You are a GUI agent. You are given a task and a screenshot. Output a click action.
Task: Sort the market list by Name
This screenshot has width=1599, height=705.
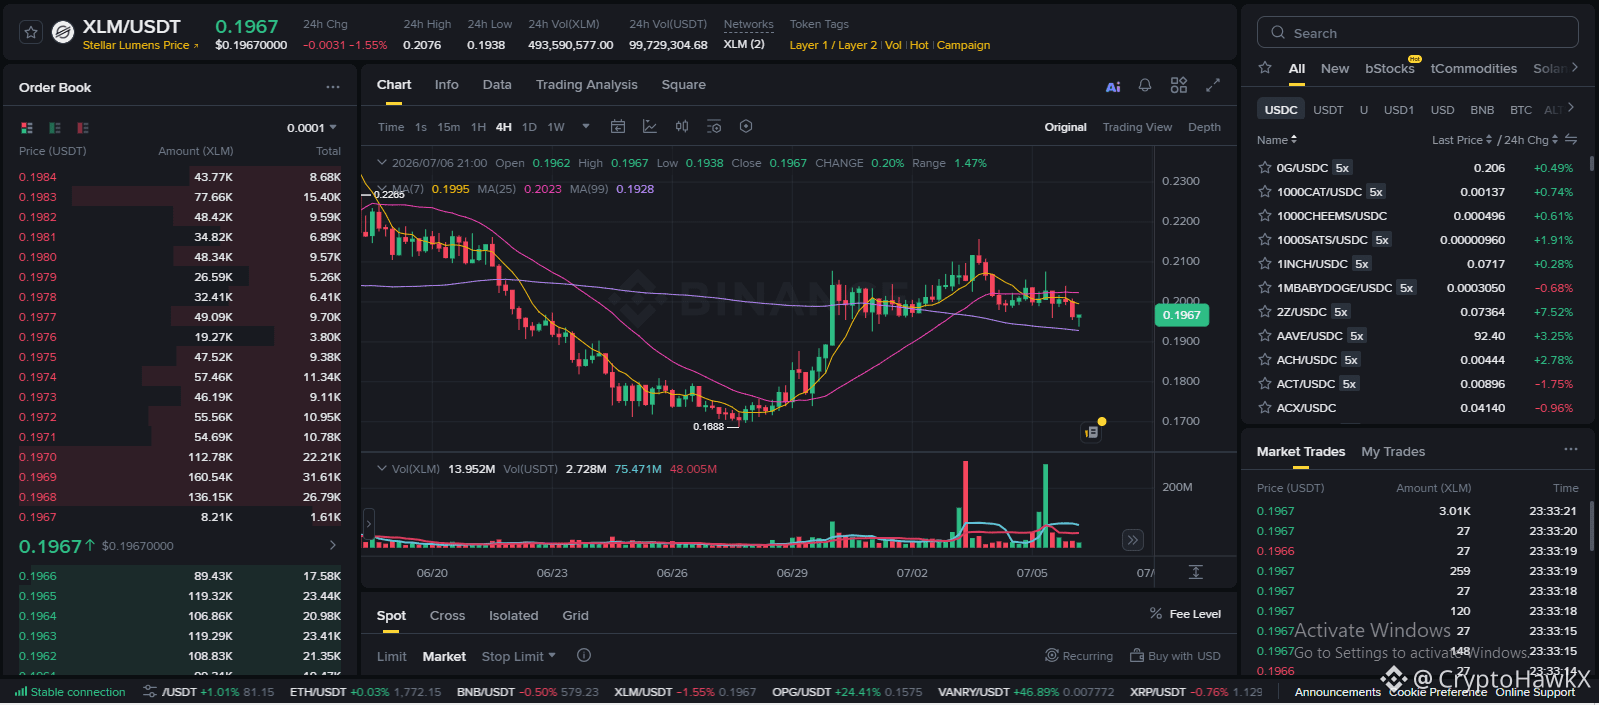1277,140
